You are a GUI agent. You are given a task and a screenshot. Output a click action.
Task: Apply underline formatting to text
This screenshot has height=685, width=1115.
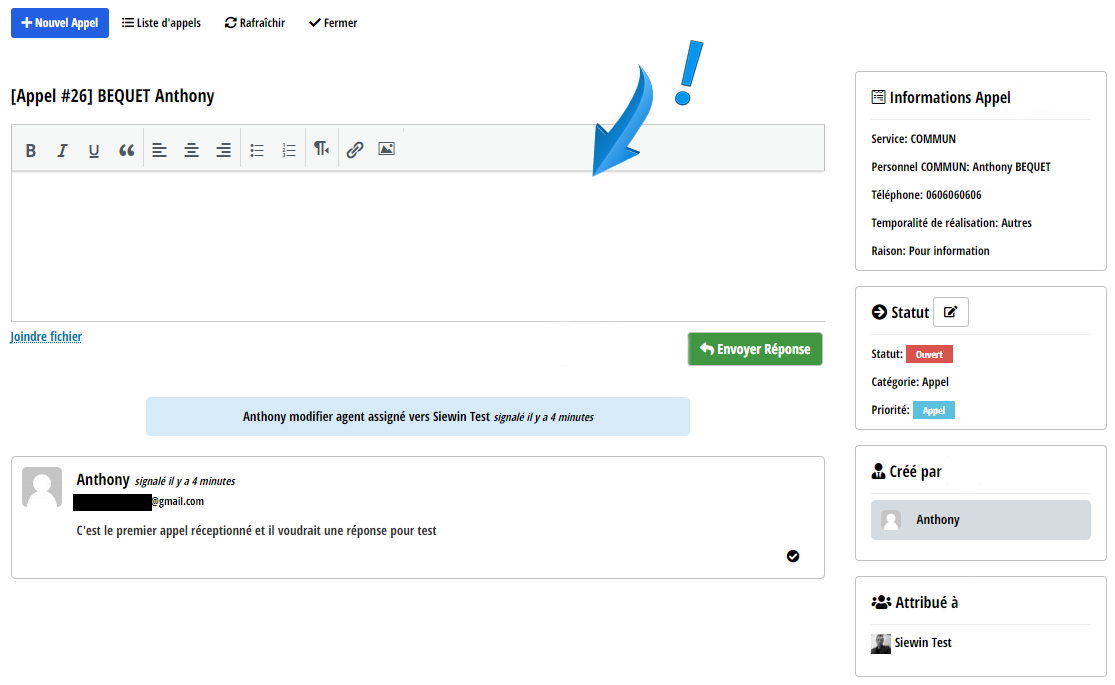[94, 150]
